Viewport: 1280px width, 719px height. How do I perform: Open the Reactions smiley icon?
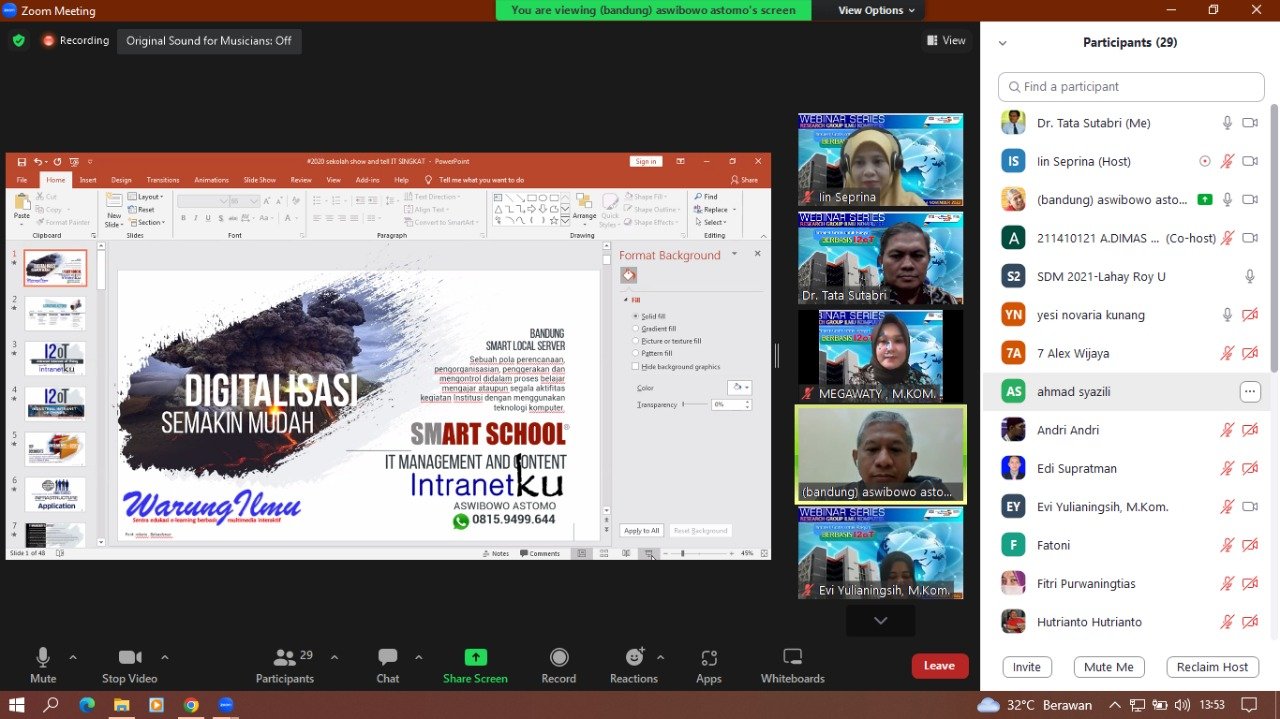pyautogui.click(x=634, y=657)
